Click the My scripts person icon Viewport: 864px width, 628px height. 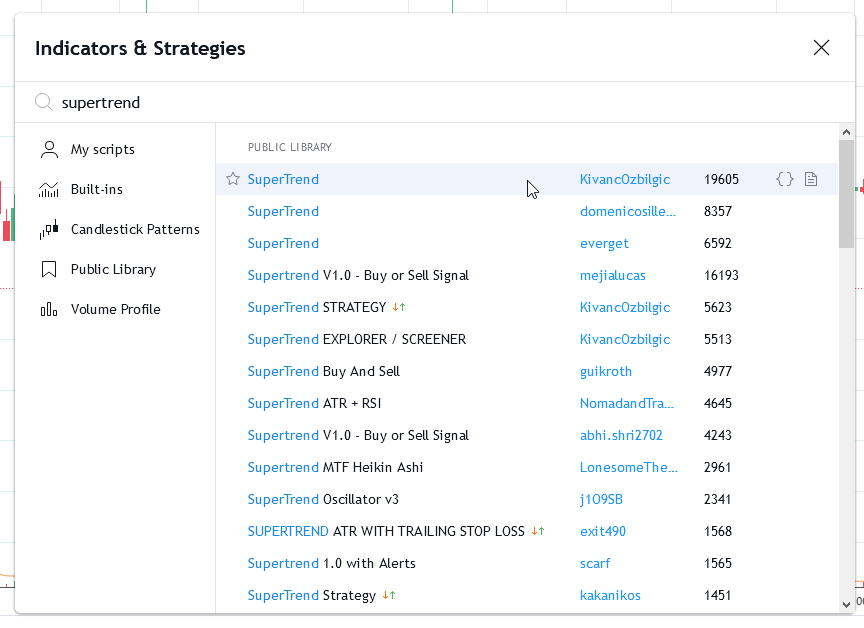49,149
